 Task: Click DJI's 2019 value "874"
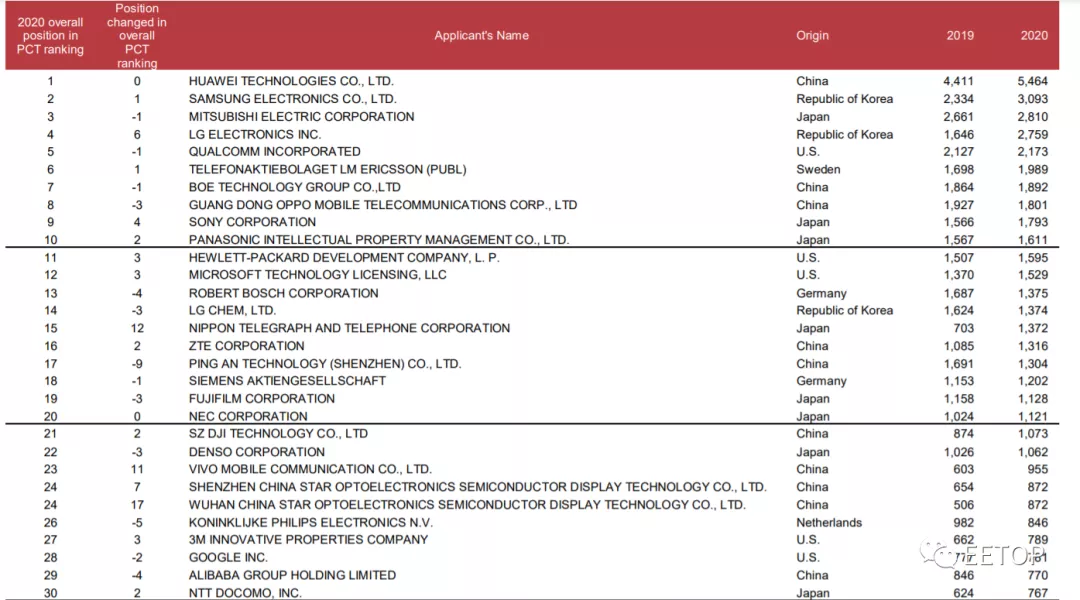tap(964, 434)
